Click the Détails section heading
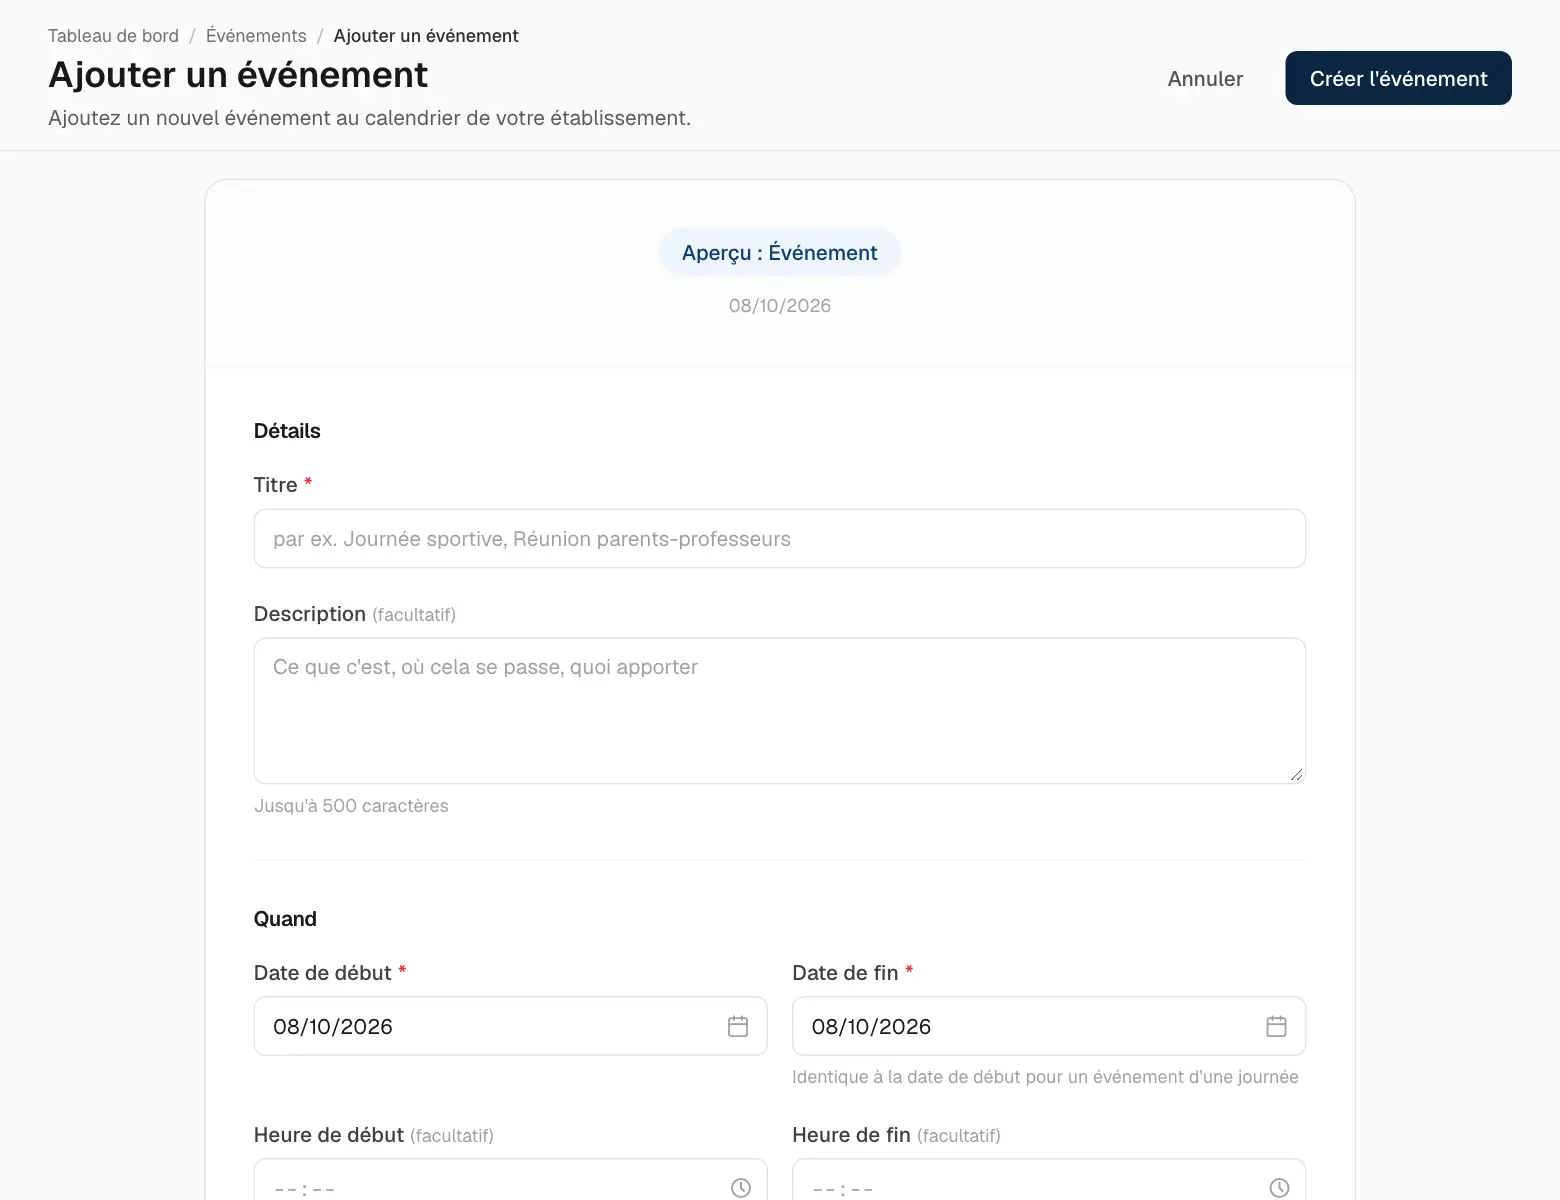 (287, 431)
